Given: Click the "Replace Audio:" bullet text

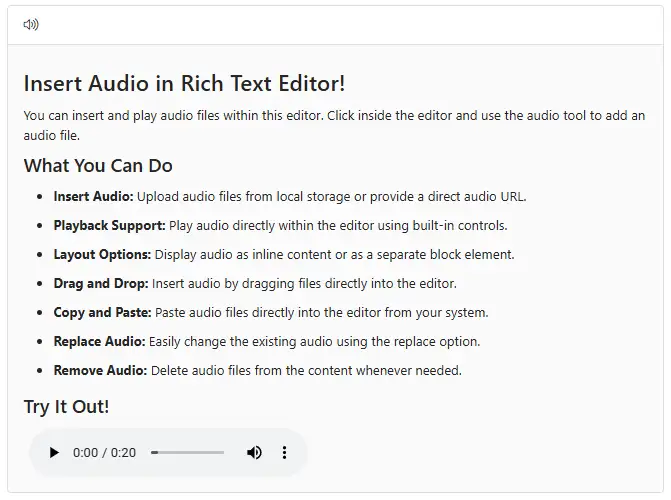Looking at the screenshot, I should click(x=99, y=342).
